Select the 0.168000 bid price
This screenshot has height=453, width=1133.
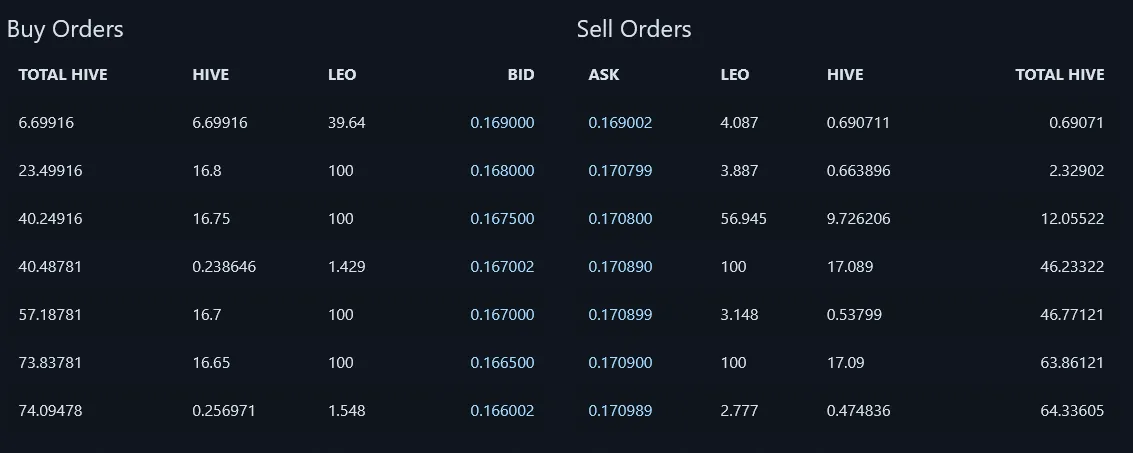502,171
